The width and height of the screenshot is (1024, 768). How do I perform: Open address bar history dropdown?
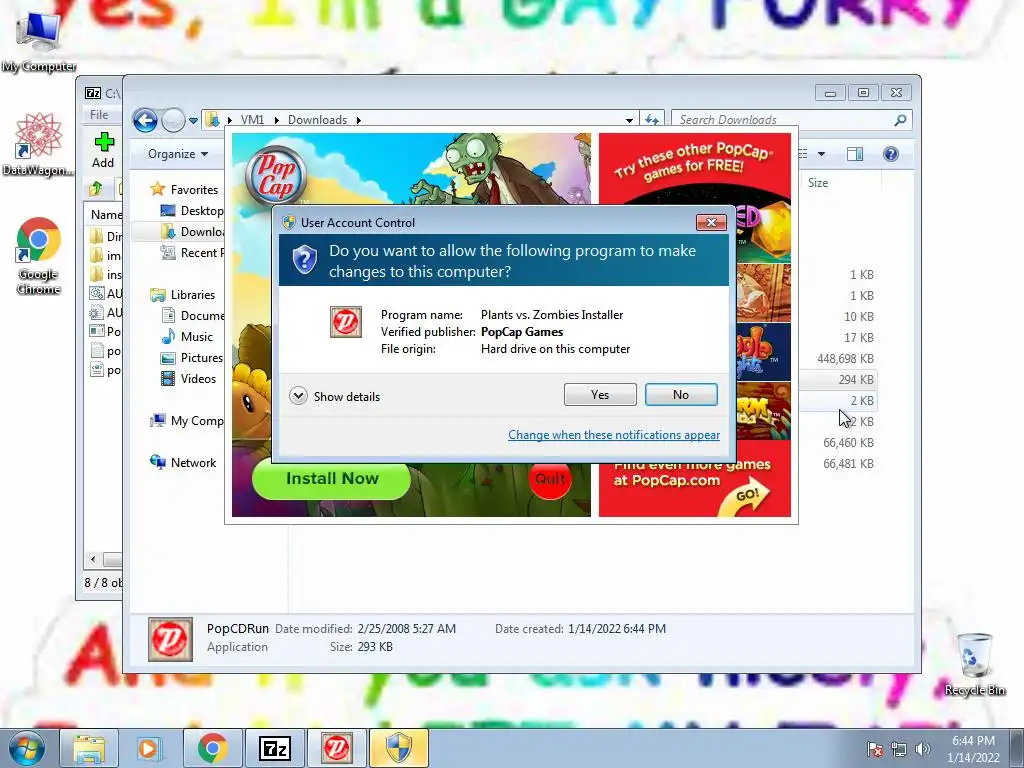pyautogui.click(x=629, y=120)
